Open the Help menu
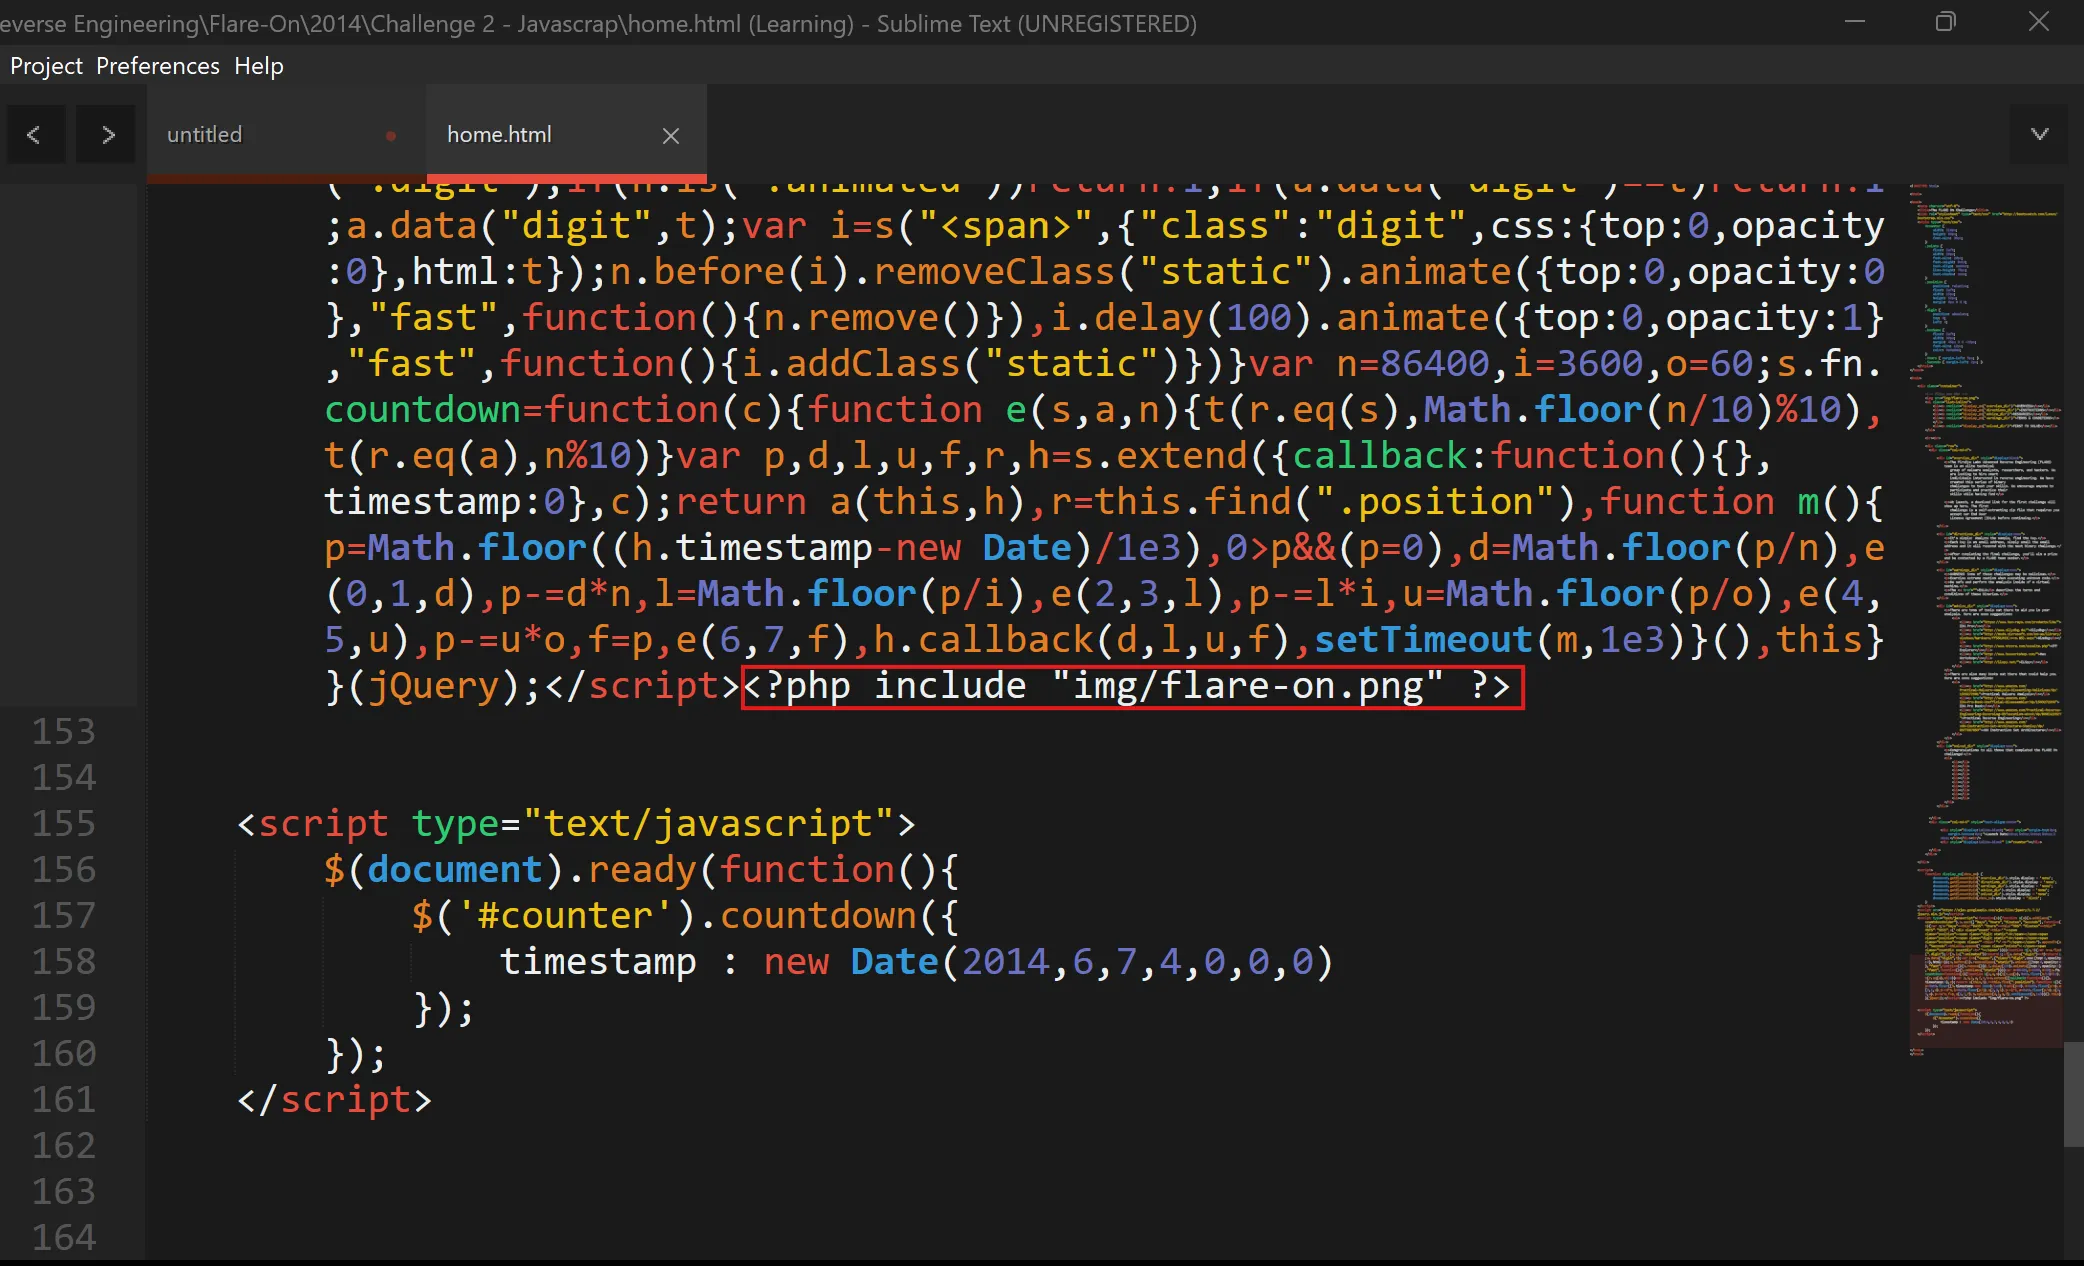Image resolution: width=2084 pixels, height=1266 pixels. point(259,66)
